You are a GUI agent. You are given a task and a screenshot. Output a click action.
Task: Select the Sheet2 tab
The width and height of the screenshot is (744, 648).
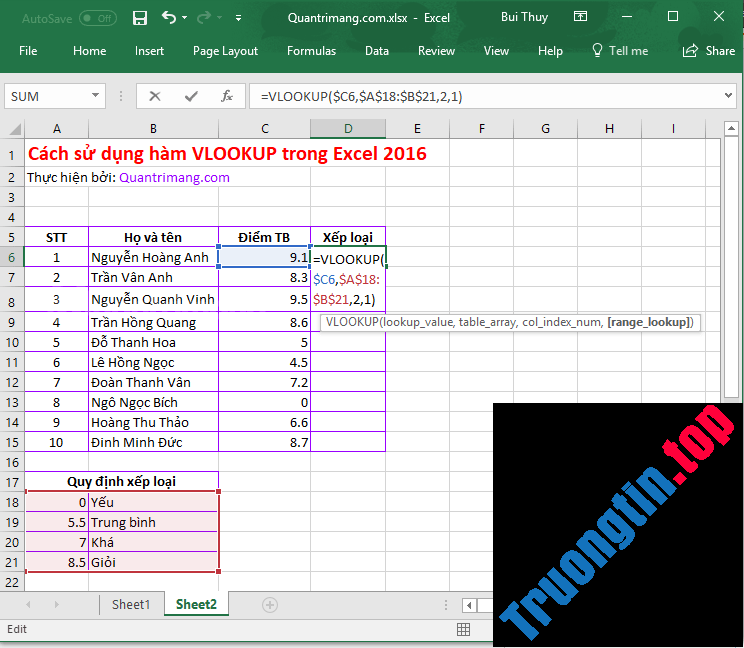pyautogui.click(x=196, y=604)
